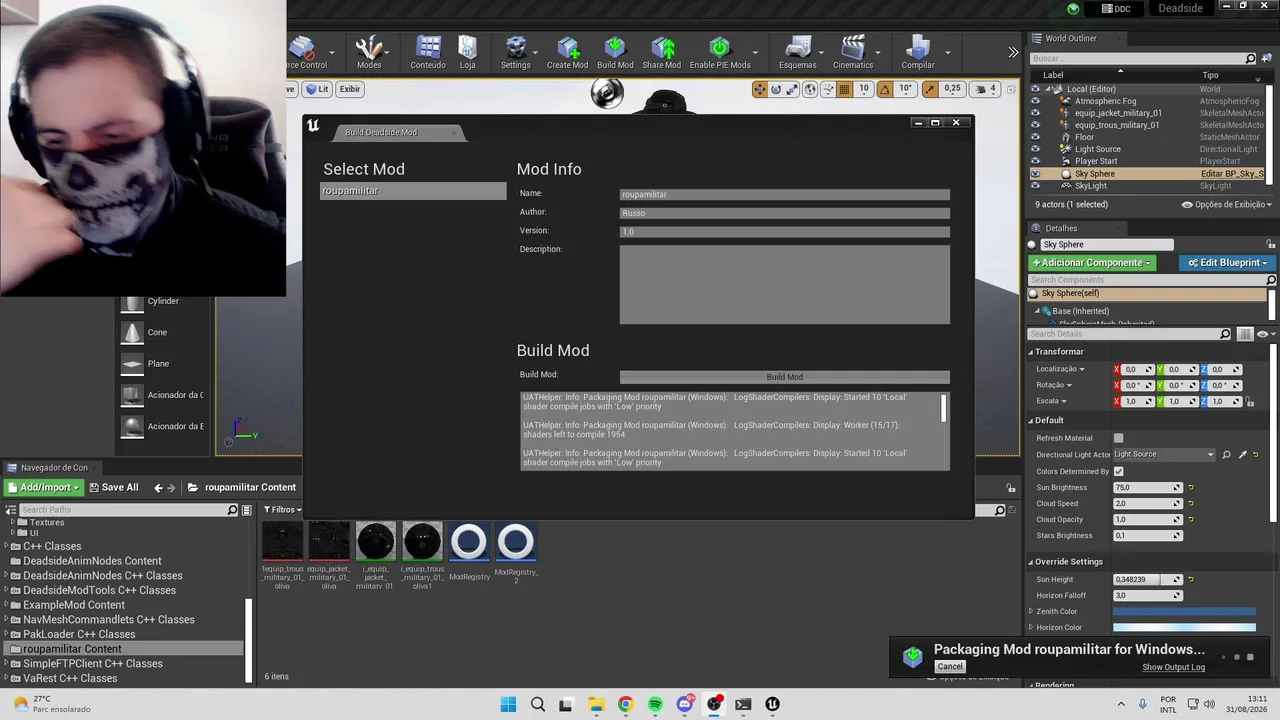Toggle visibility of Floor actor
Screen dimensions: 1280x720
(1035, 137)
